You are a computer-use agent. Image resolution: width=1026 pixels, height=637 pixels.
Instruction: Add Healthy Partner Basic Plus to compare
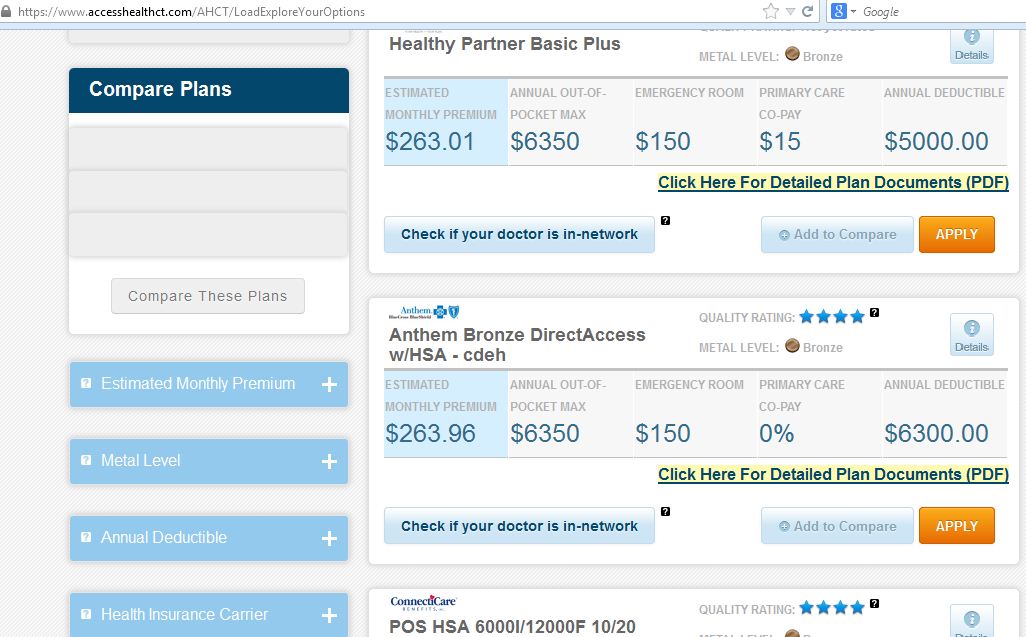point(837,235)
